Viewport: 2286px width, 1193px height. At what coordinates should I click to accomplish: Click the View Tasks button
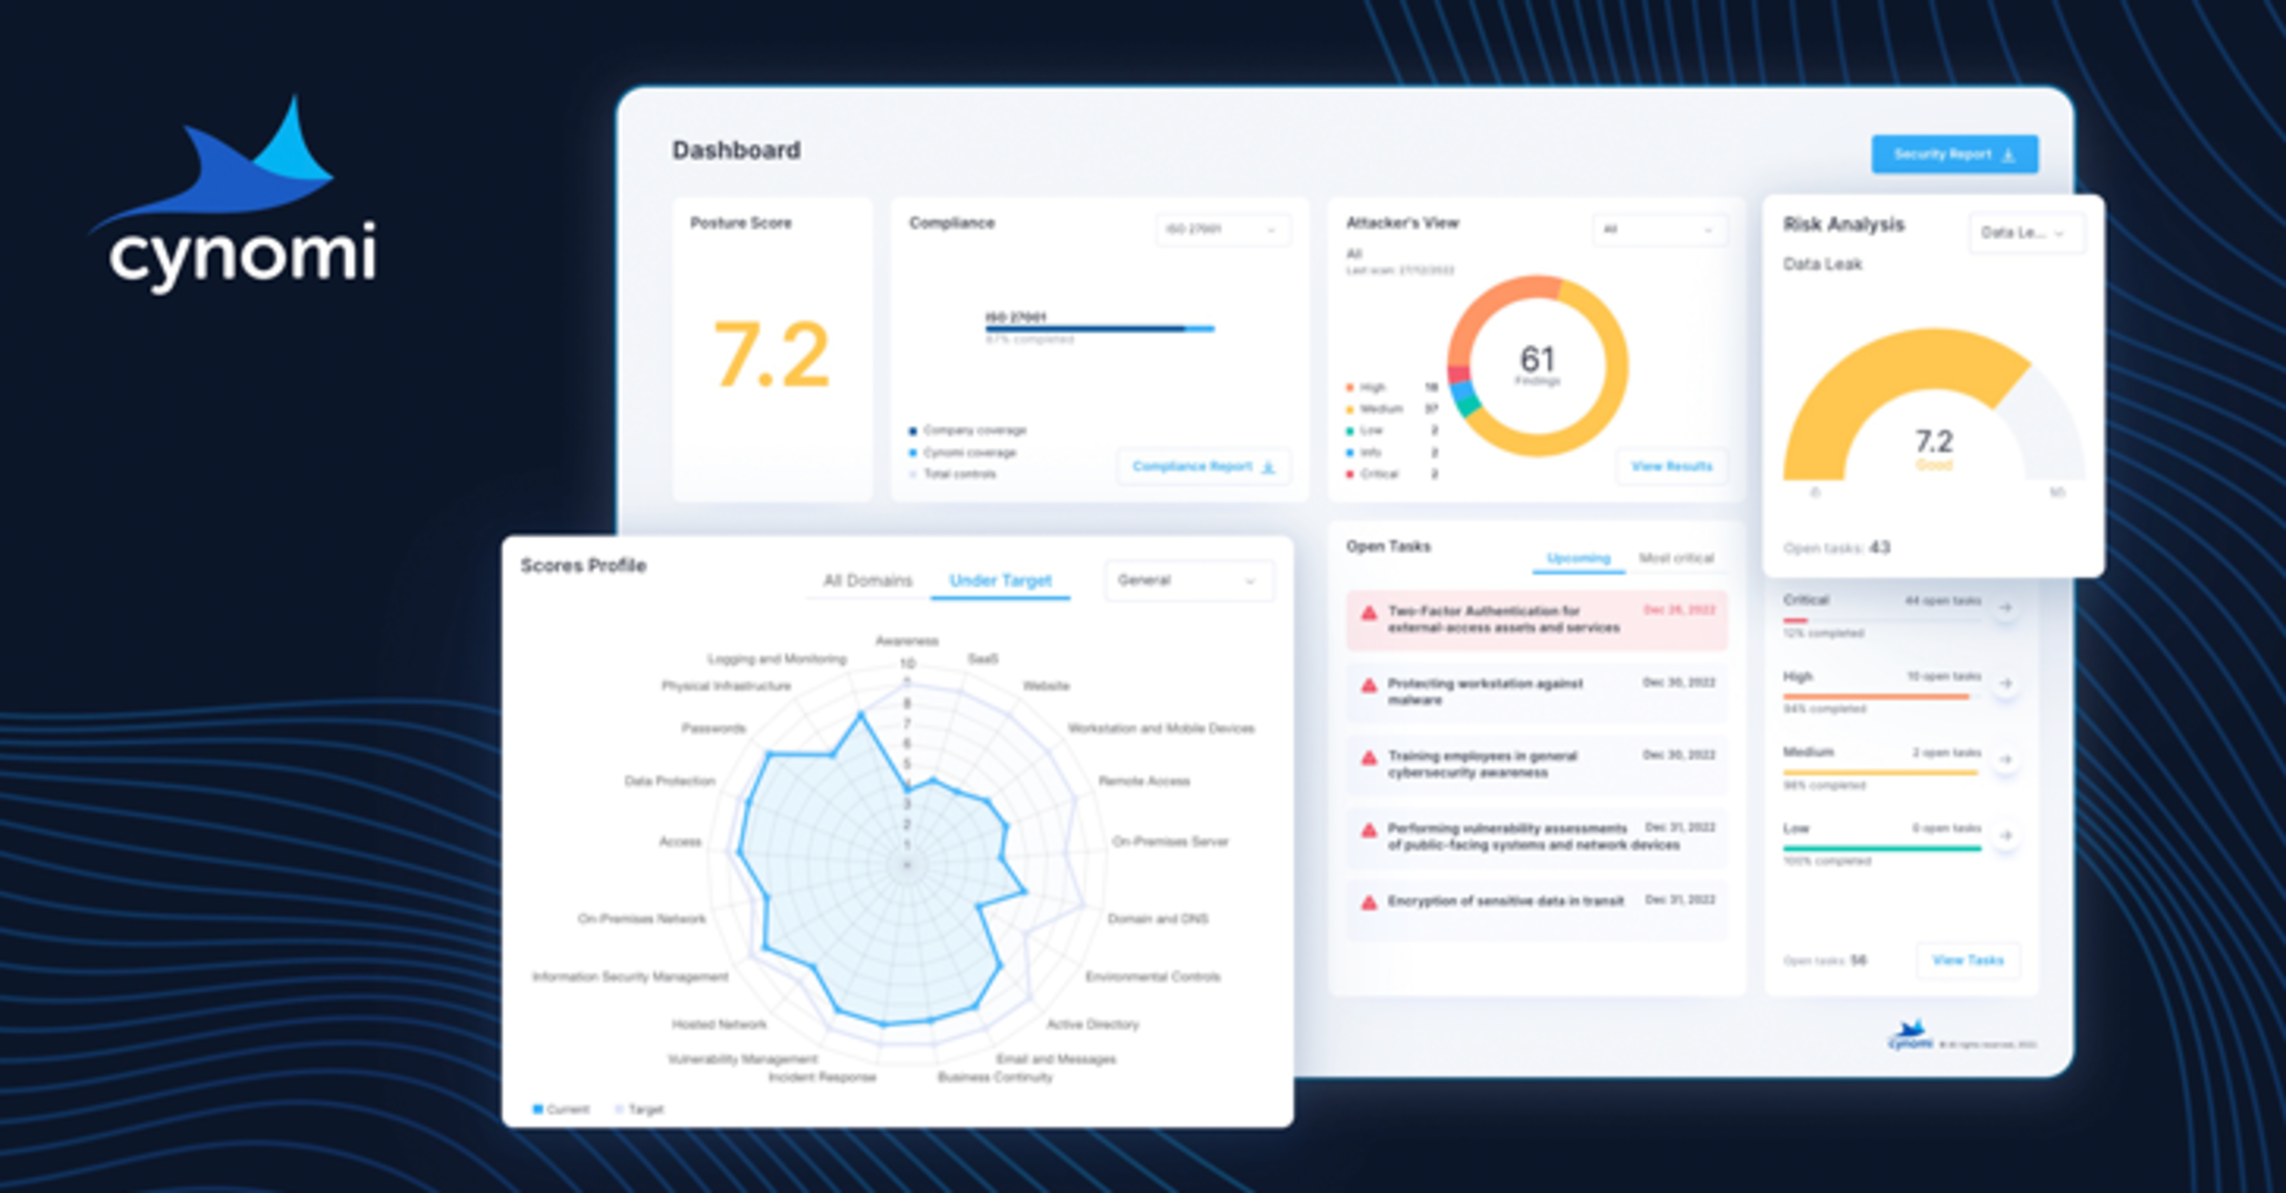(x=1967, y=960)
